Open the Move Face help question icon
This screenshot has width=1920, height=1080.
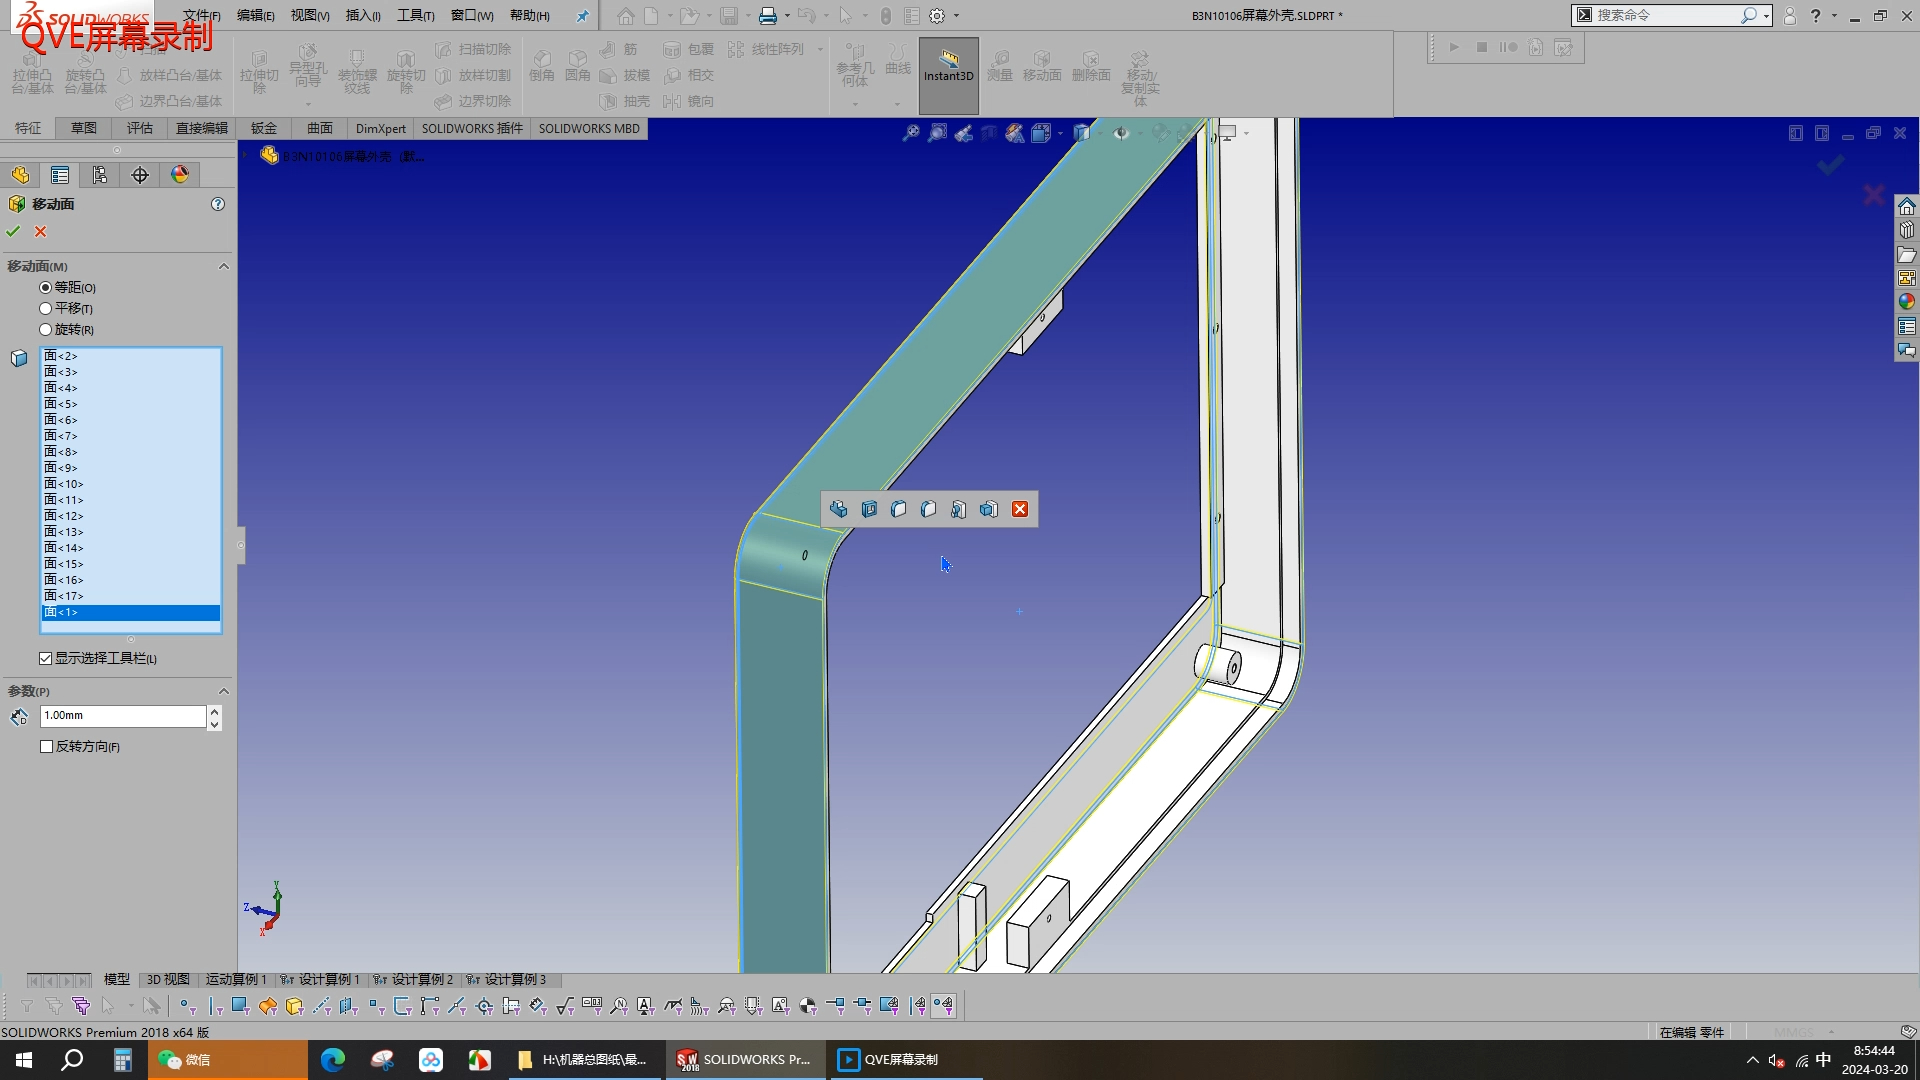[218, 204]
